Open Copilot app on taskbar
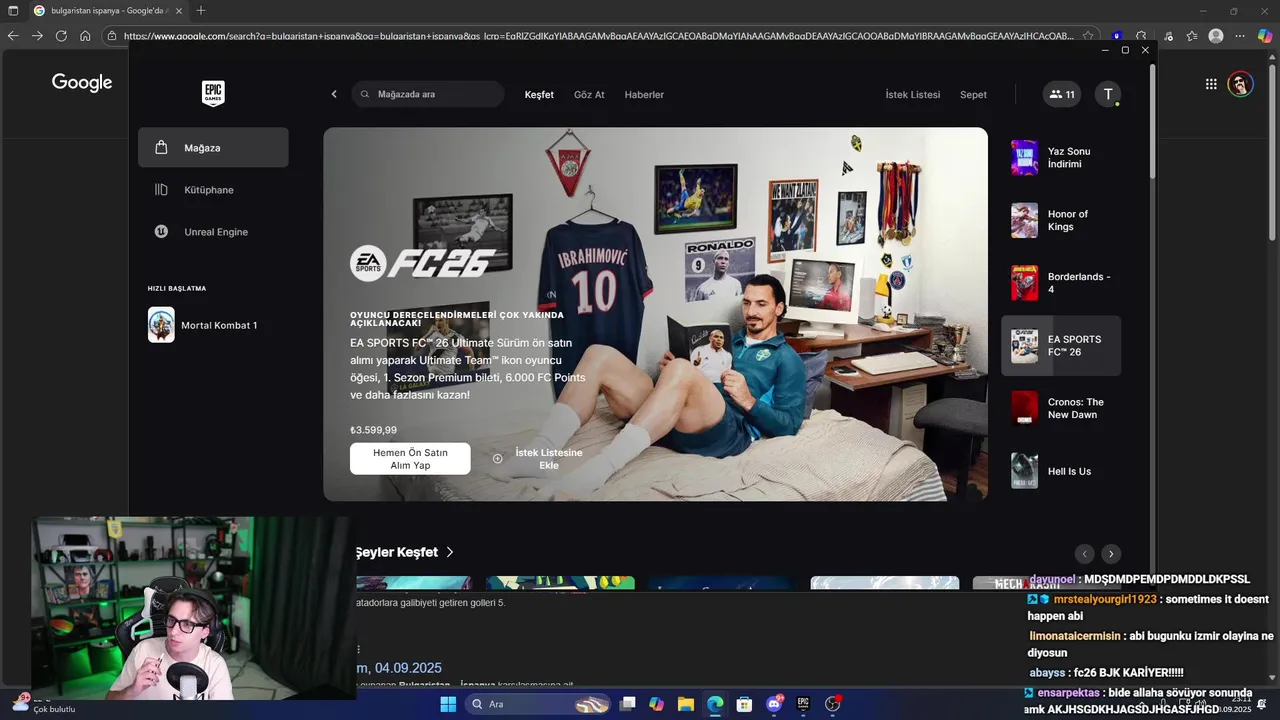This screenshot has height=720, width=1280. [x=656, y=705]
